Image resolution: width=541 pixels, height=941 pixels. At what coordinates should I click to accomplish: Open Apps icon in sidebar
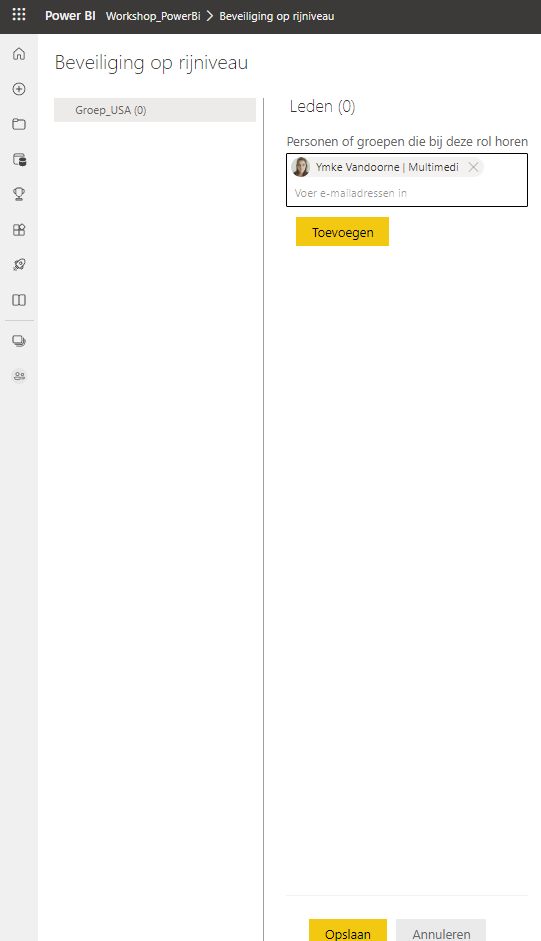pyautogui.click(x=19, y=230)
